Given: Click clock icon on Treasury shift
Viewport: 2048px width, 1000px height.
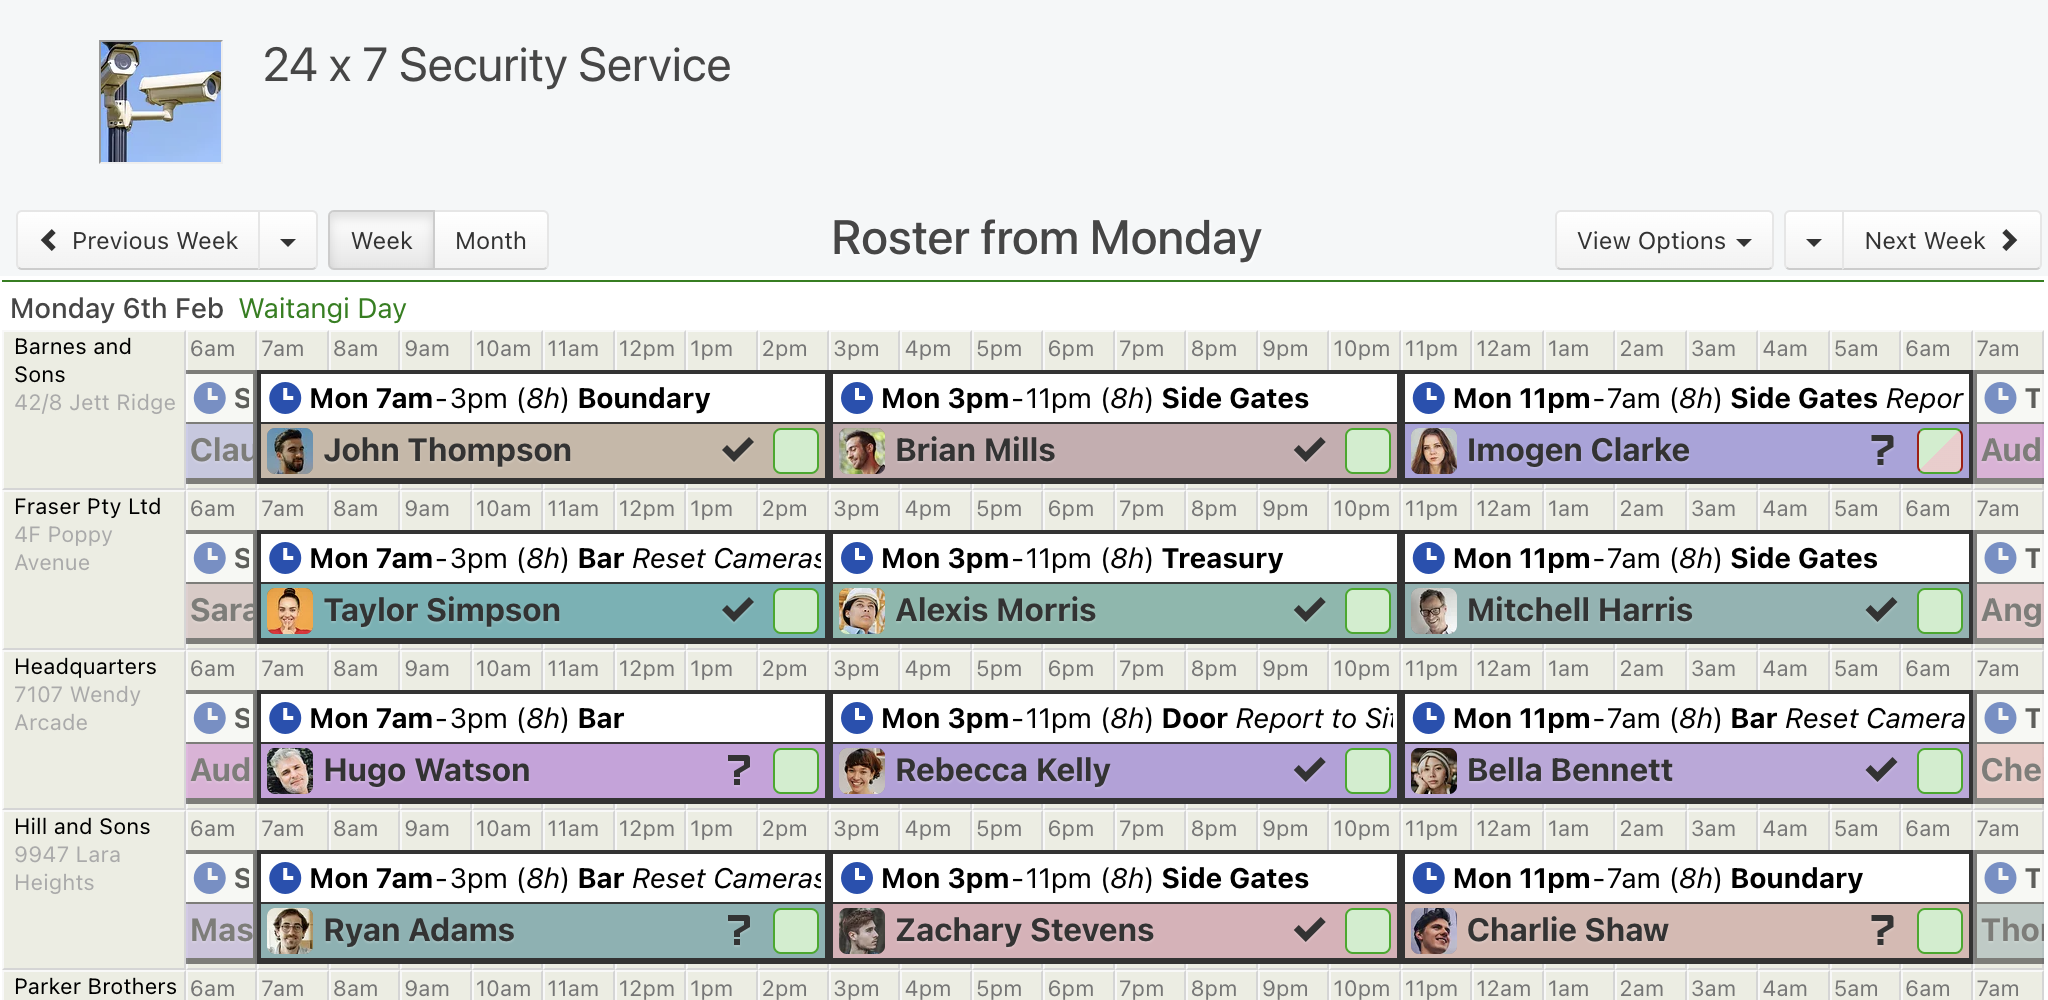Looking at the screenshot, I should 857,558.
